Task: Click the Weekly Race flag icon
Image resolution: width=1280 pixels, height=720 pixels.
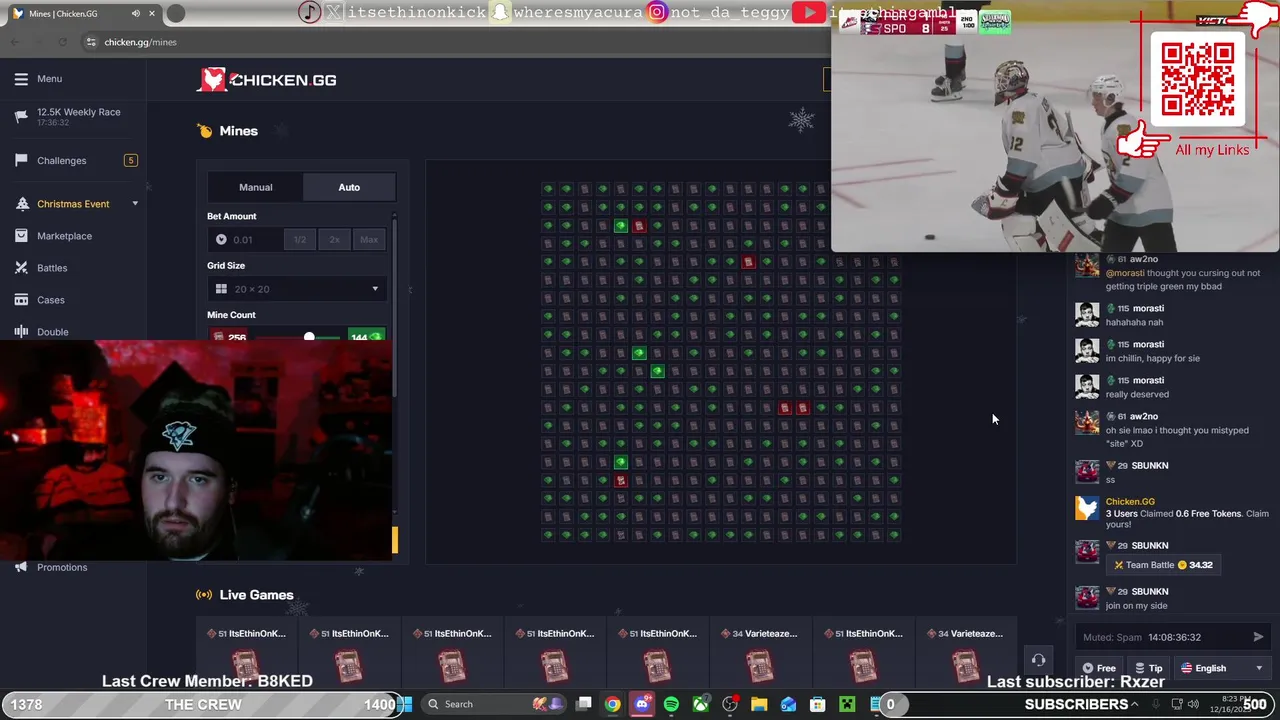Action: point(21,116)
